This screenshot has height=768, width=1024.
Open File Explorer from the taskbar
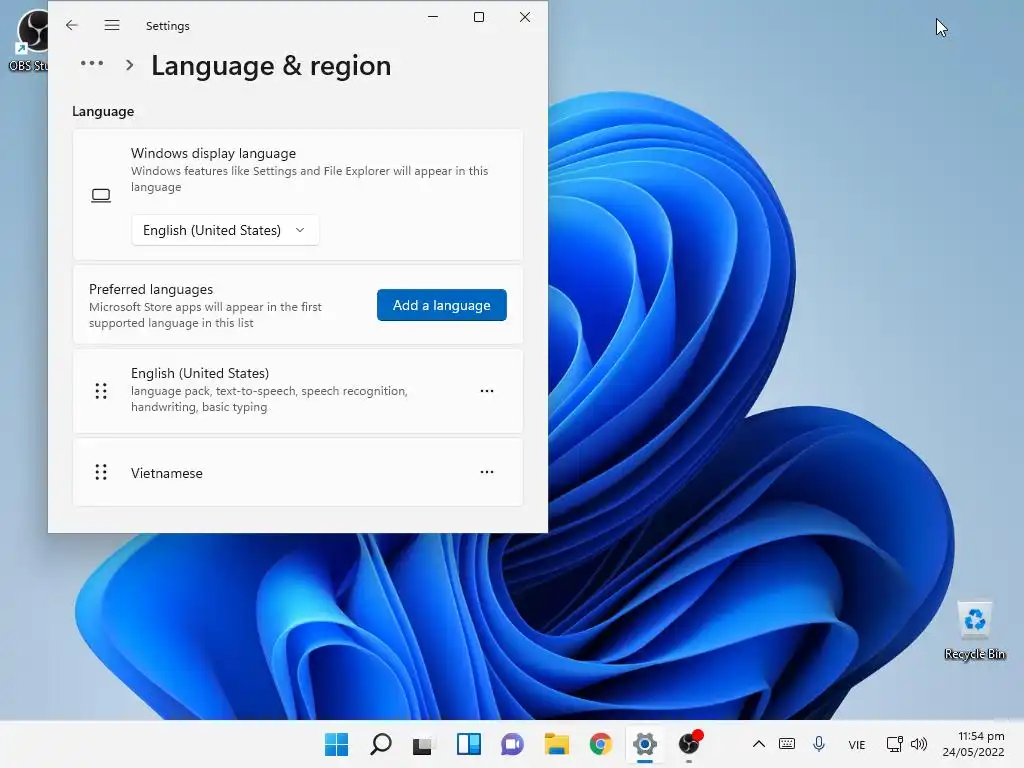(556, 744)
